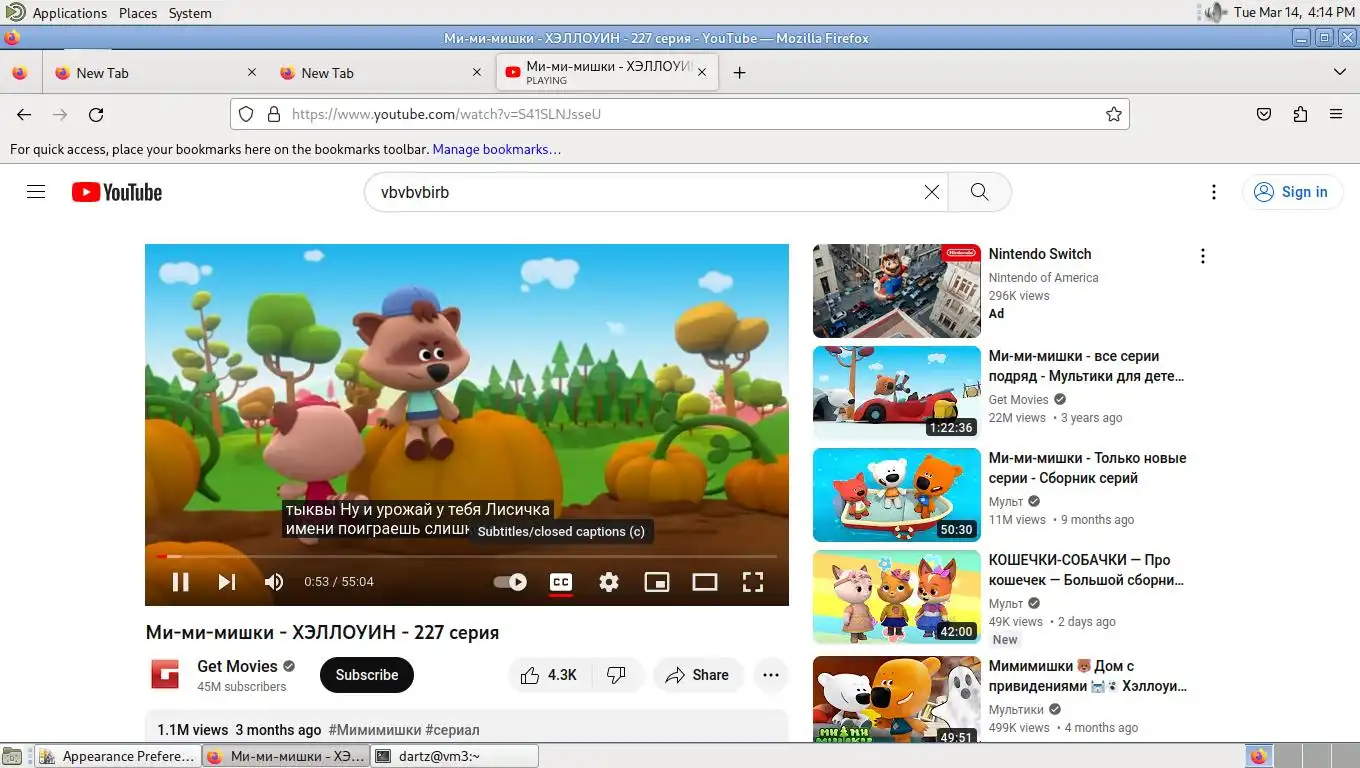Open the System menu
Image resolution: width=1360 pixels, height=768 pixels.
point(190,13)
